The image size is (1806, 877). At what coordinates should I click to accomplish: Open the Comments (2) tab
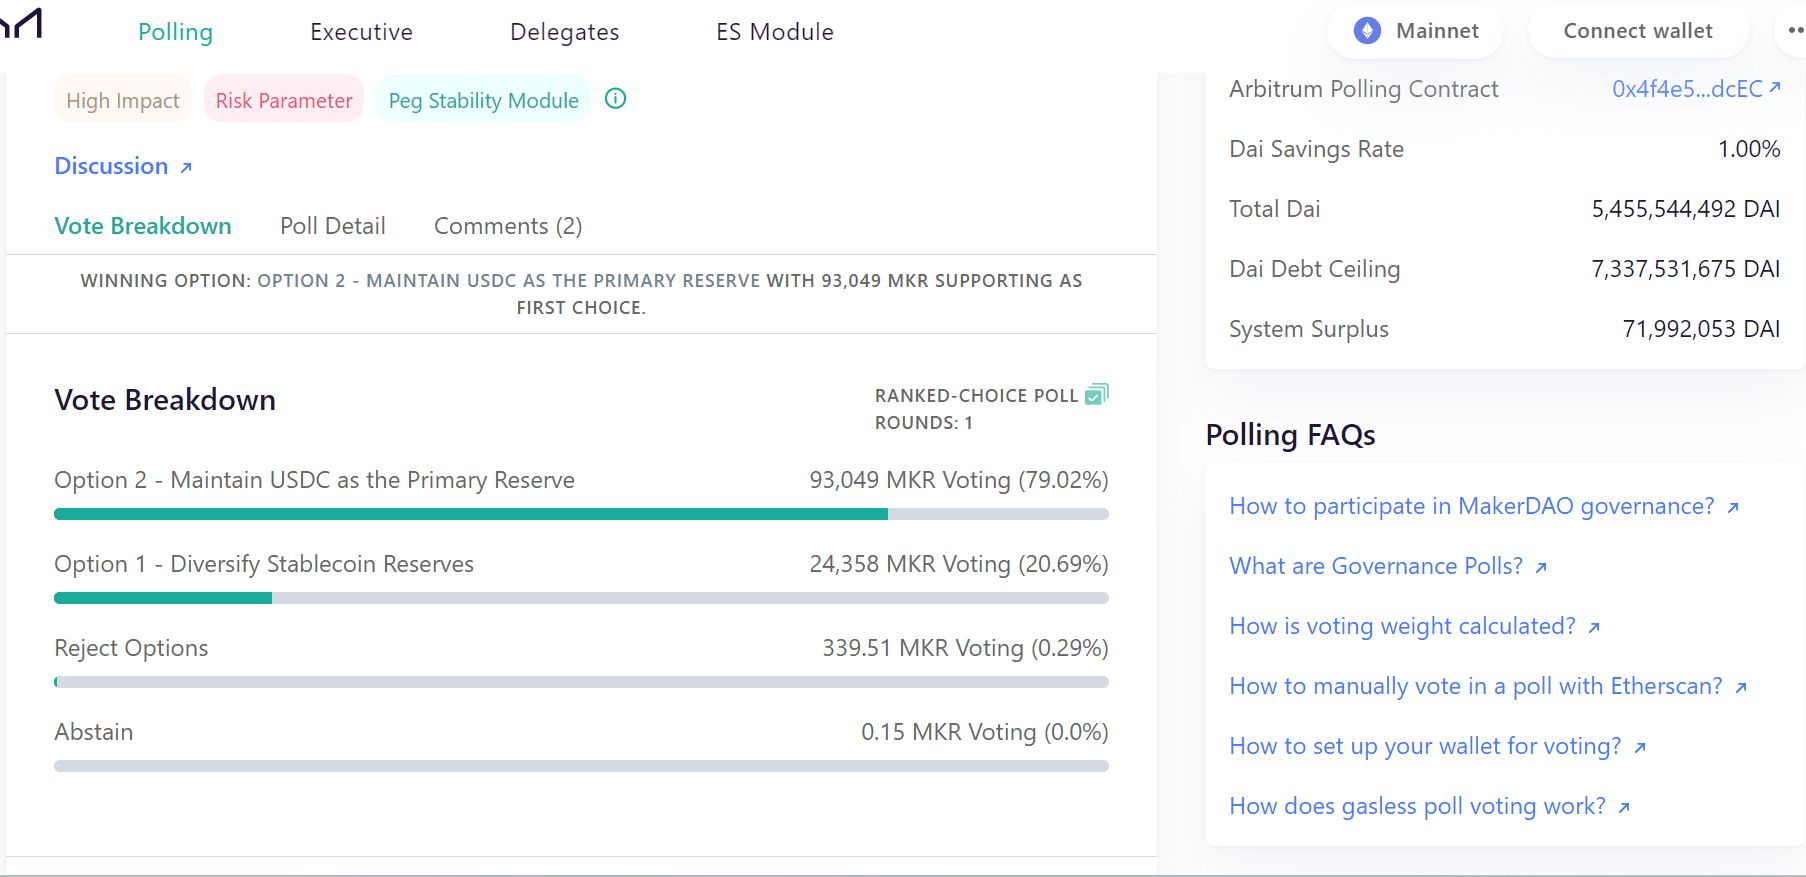click(x=508, y=226)
